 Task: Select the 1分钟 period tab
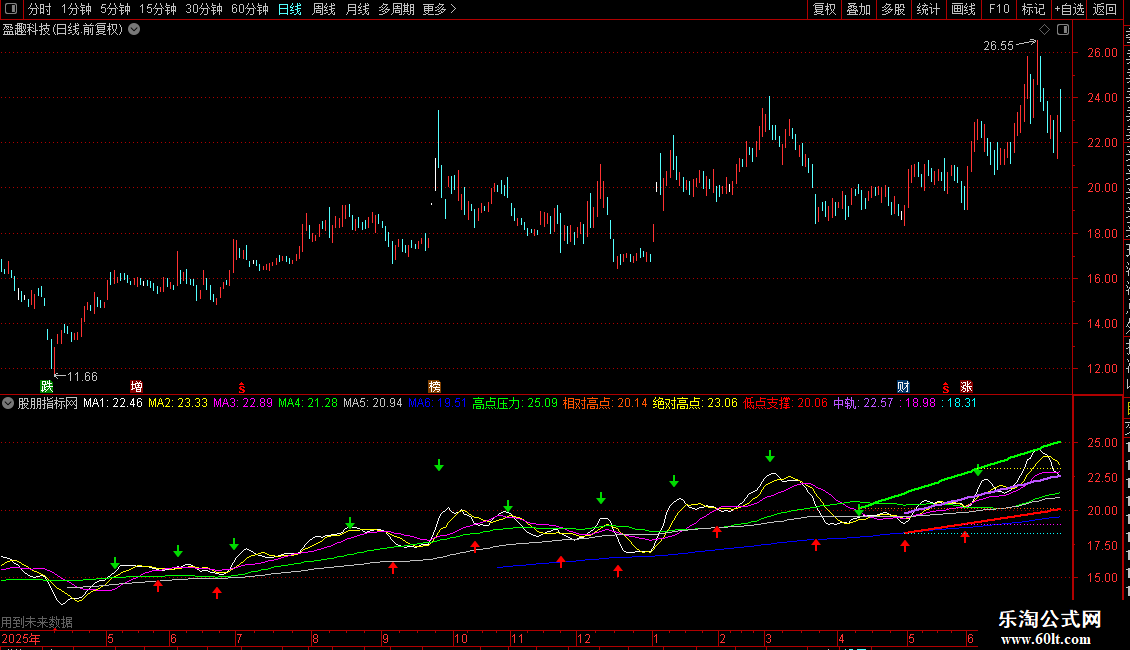76,9
